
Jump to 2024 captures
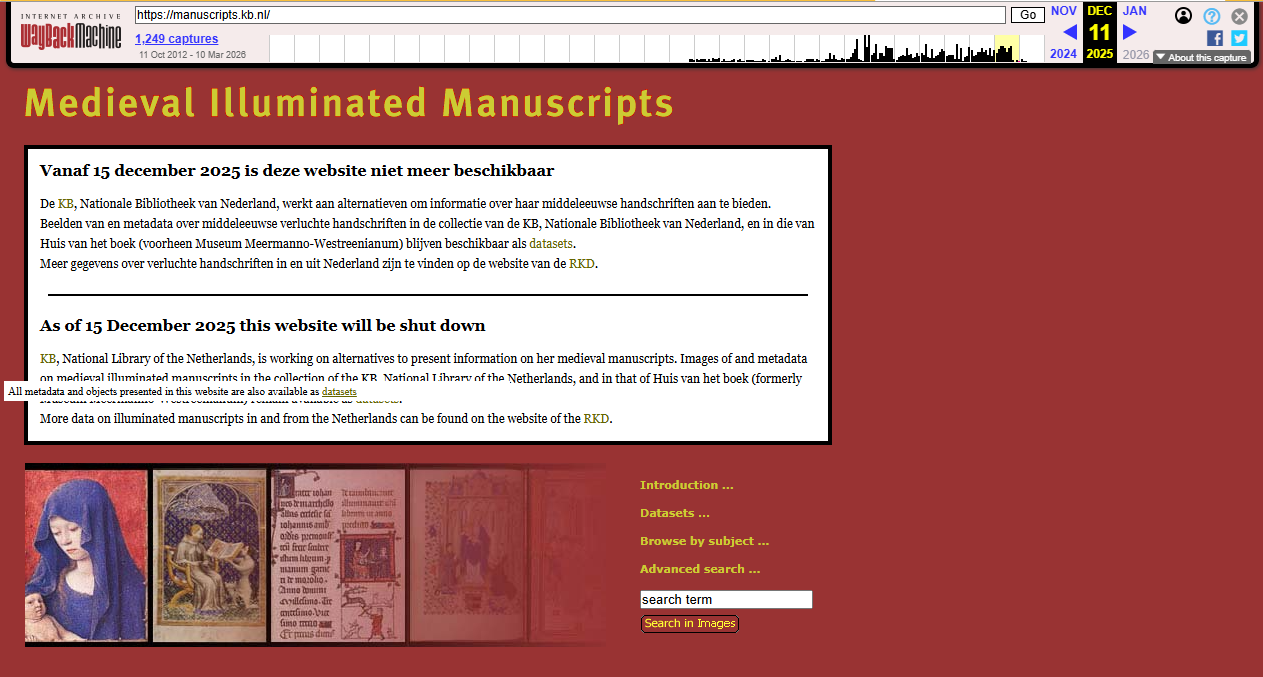click(x=1064, y=54)
